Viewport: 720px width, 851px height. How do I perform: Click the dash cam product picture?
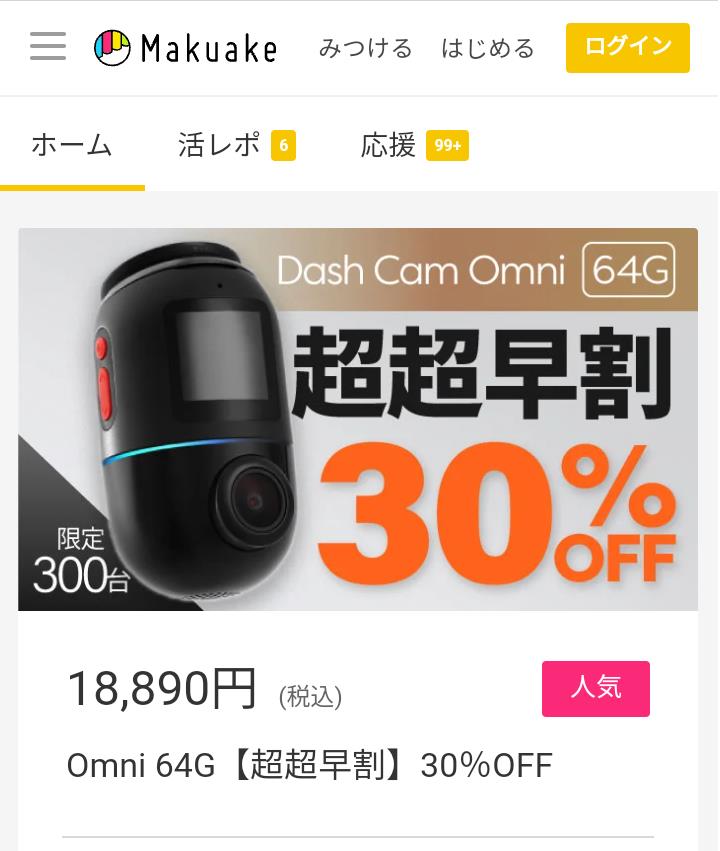point(198,421)
